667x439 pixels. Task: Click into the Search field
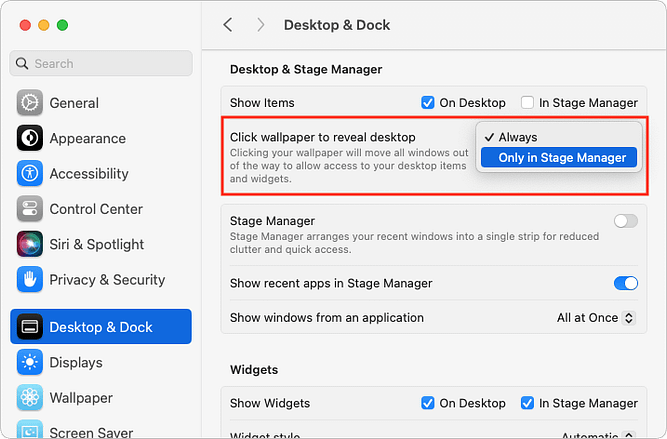click(x=101, y=63)
